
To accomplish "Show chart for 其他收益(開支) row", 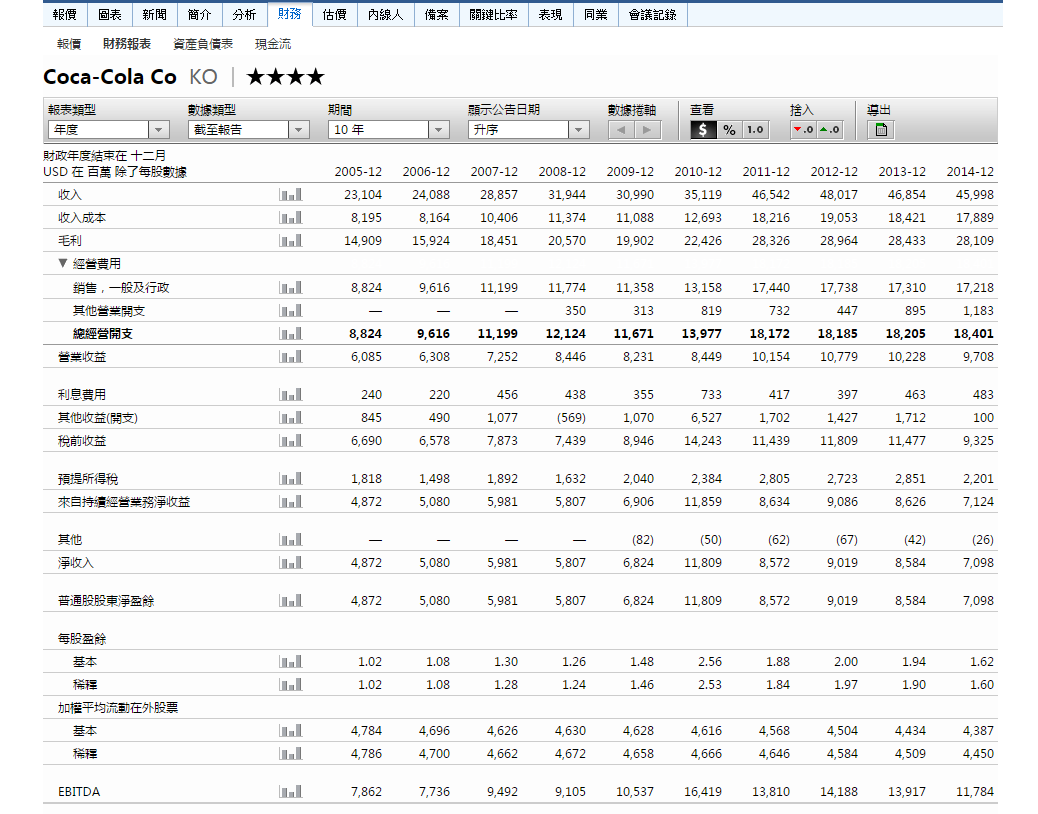I will tap(291, 418).
